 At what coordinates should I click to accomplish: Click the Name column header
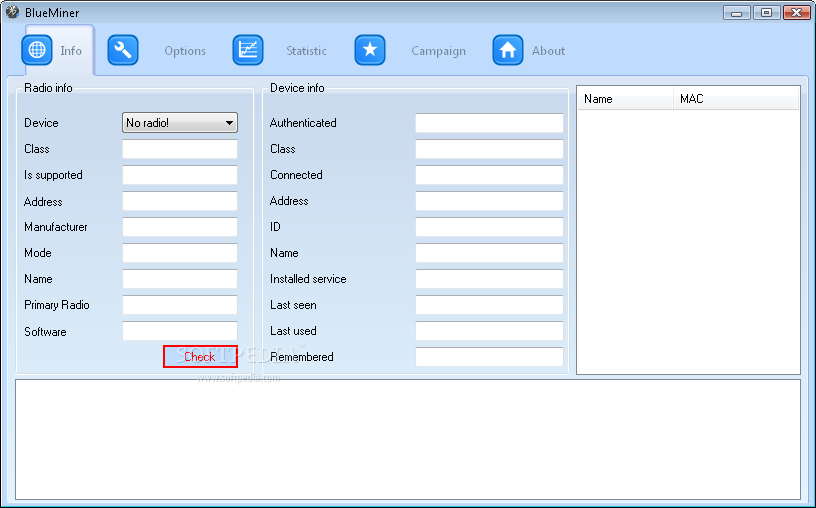tap(626, 99)
